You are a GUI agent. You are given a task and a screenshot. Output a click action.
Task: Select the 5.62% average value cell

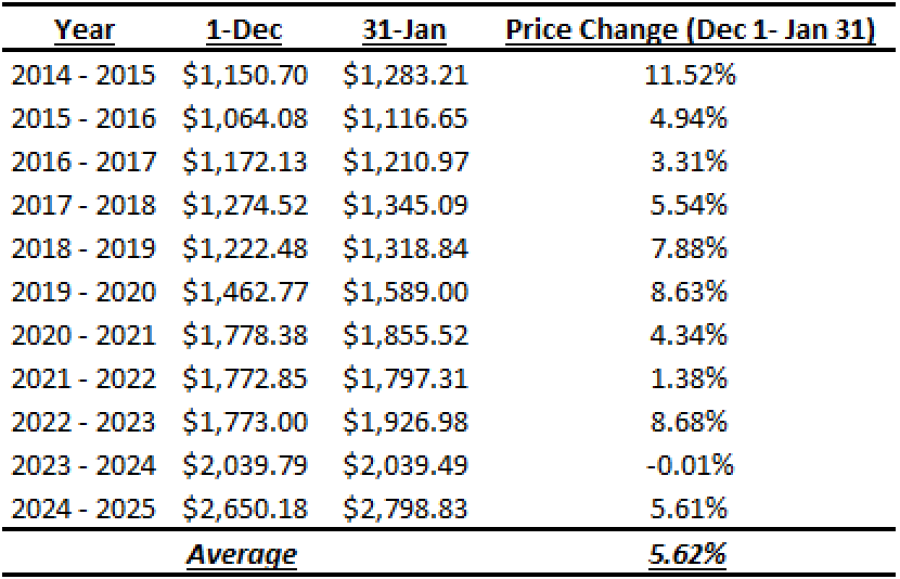[x=691, y=553]
